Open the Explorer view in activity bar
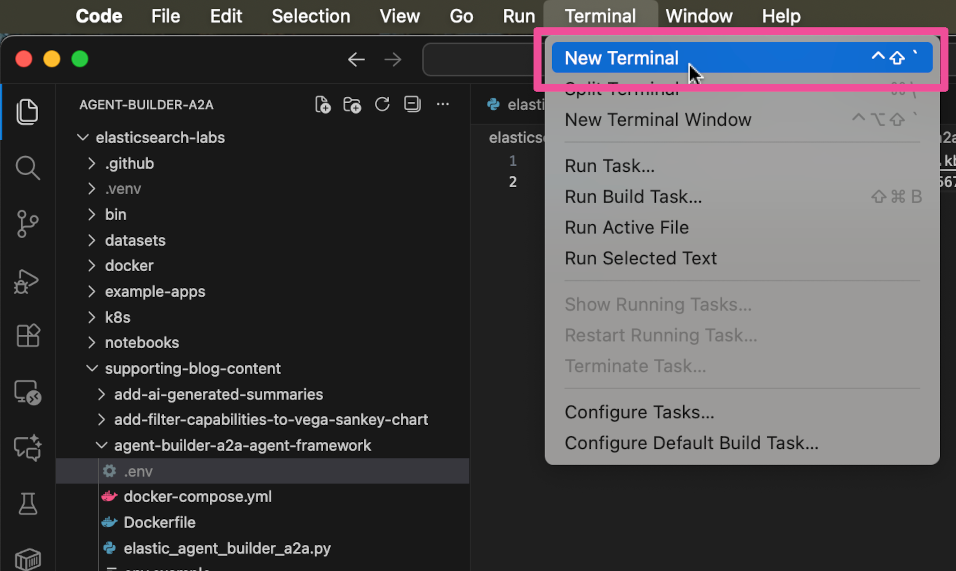 point(27,112)
